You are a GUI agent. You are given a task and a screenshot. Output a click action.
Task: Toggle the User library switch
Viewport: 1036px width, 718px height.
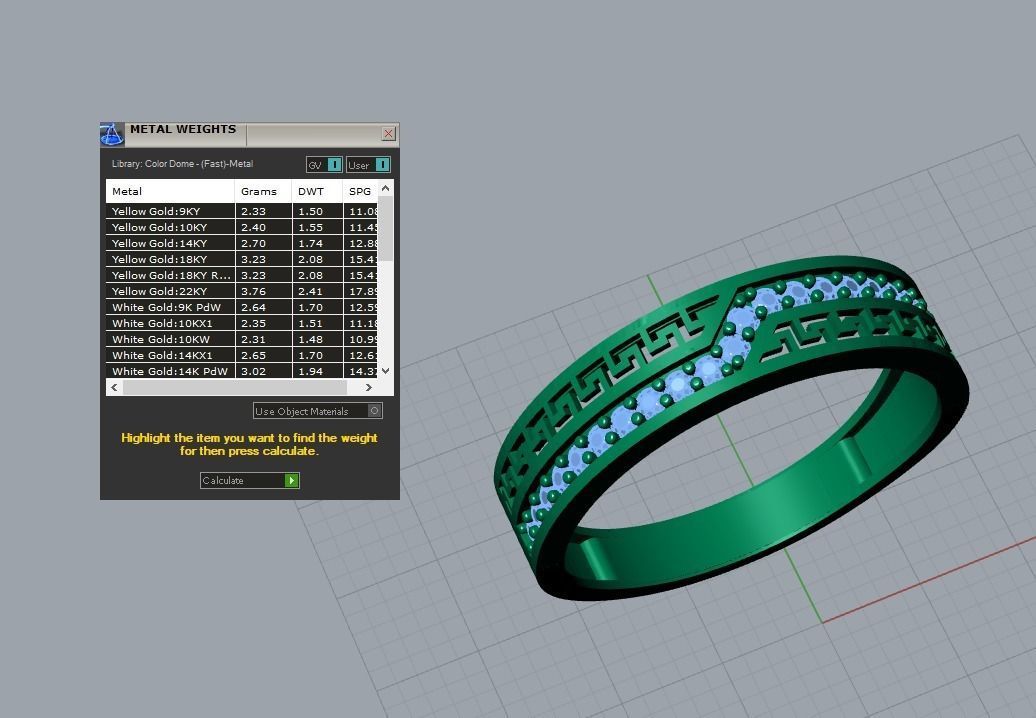click(368, 164)
